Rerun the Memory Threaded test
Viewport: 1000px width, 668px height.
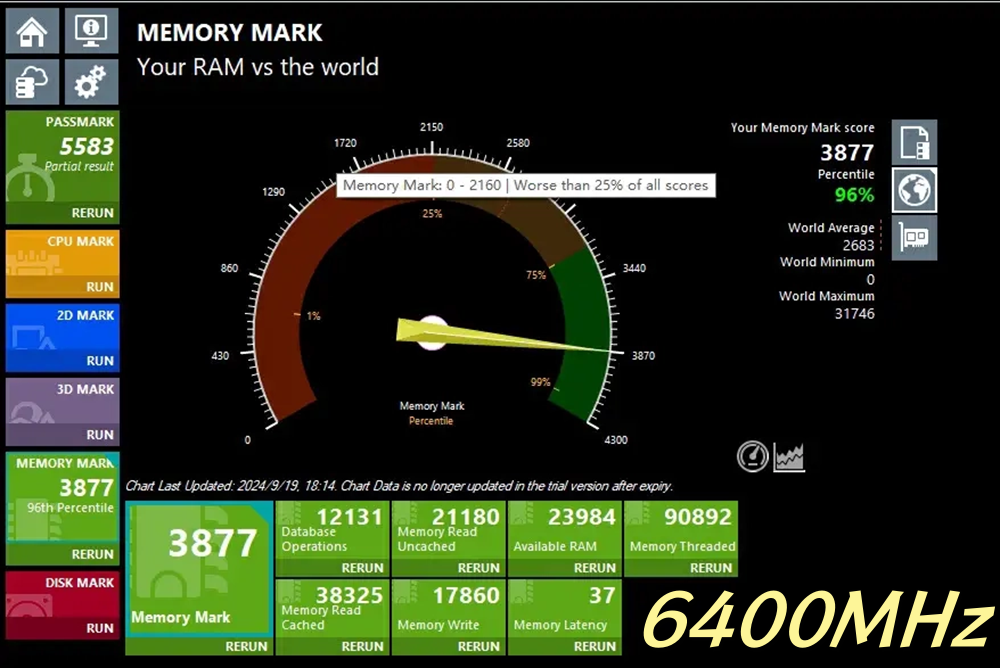tap(710, 568)
